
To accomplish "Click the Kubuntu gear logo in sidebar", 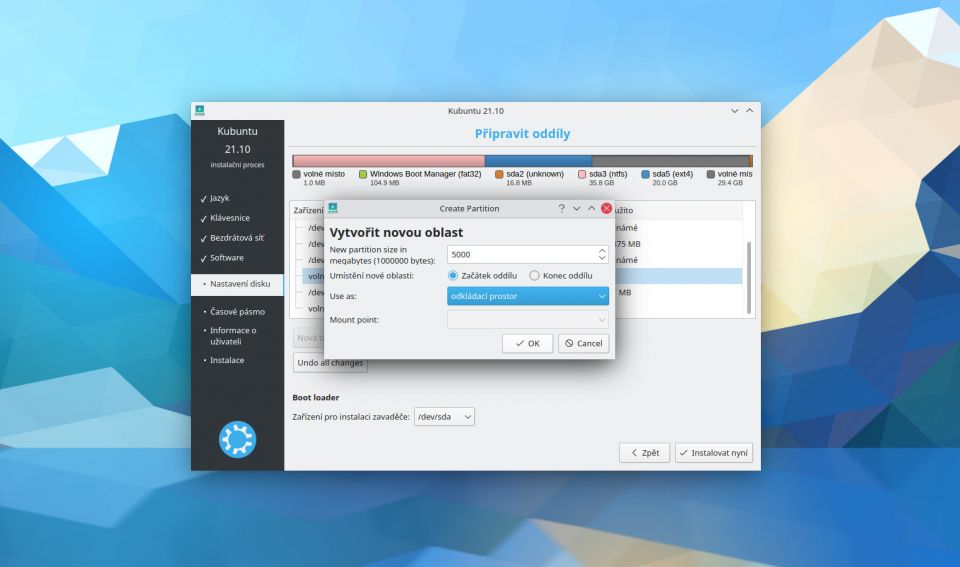I will point(238,439).
